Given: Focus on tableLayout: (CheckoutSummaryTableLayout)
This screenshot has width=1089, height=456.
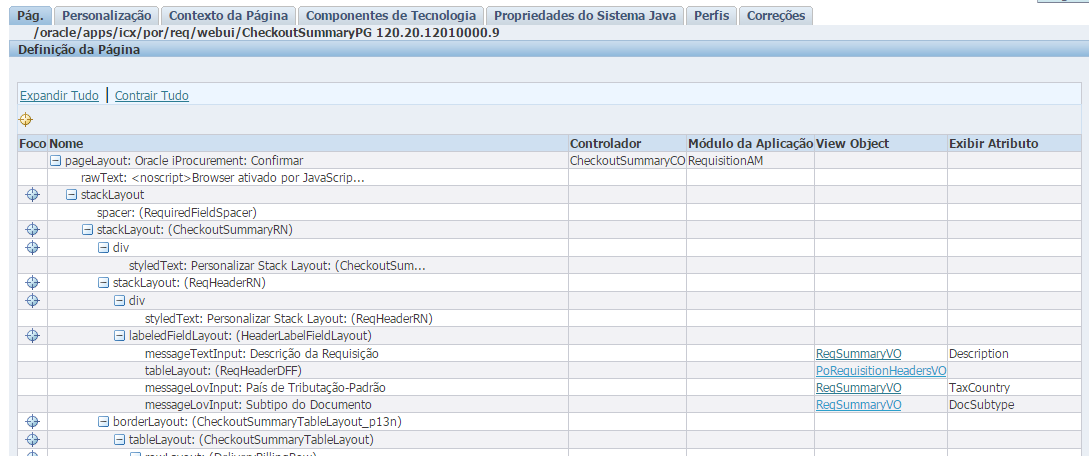Looking at the screenshot, I should (x=32, y=440).
